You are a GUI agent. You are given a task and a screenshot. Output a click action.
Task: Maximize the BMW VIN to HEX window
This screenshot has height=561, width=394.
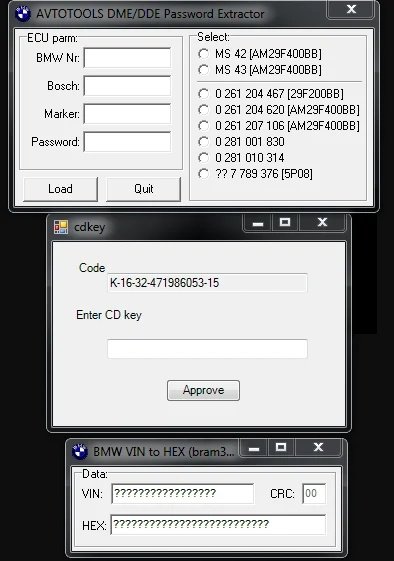point(281,448)
